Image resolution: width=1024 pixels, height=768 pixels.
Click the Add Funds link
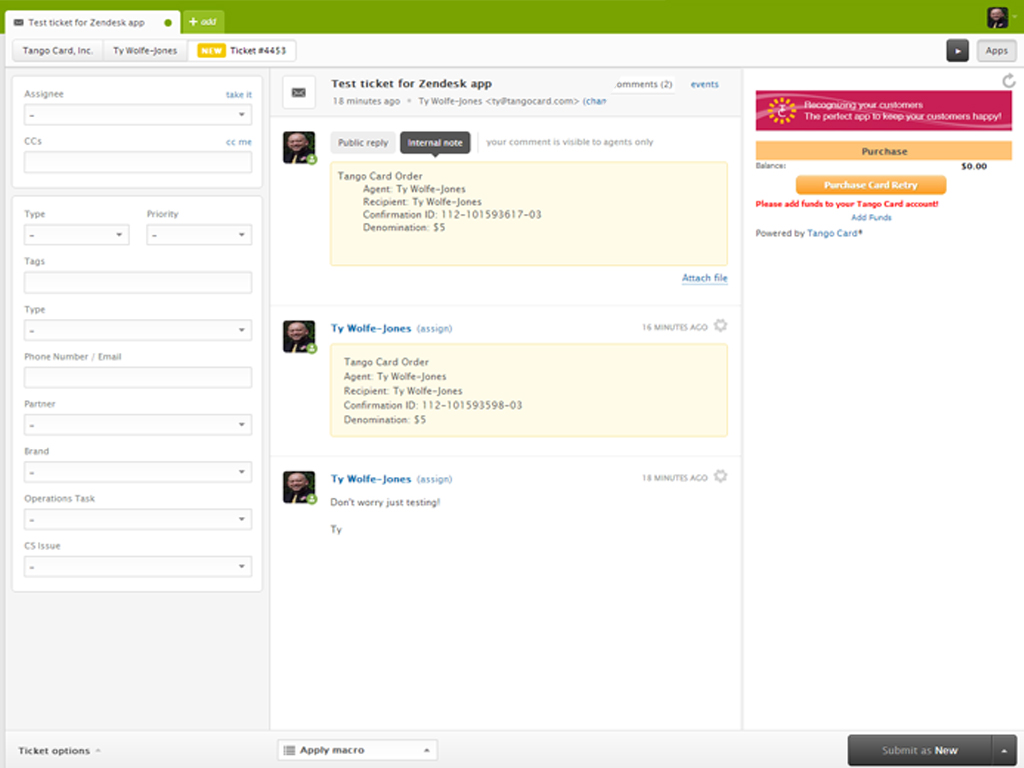pos(871,218)
